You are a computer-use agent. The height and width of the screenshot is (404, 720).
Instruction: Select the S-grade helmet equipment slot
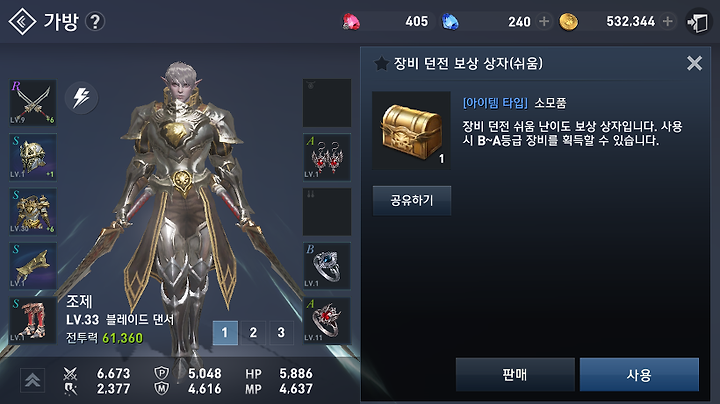coord(33,157)
